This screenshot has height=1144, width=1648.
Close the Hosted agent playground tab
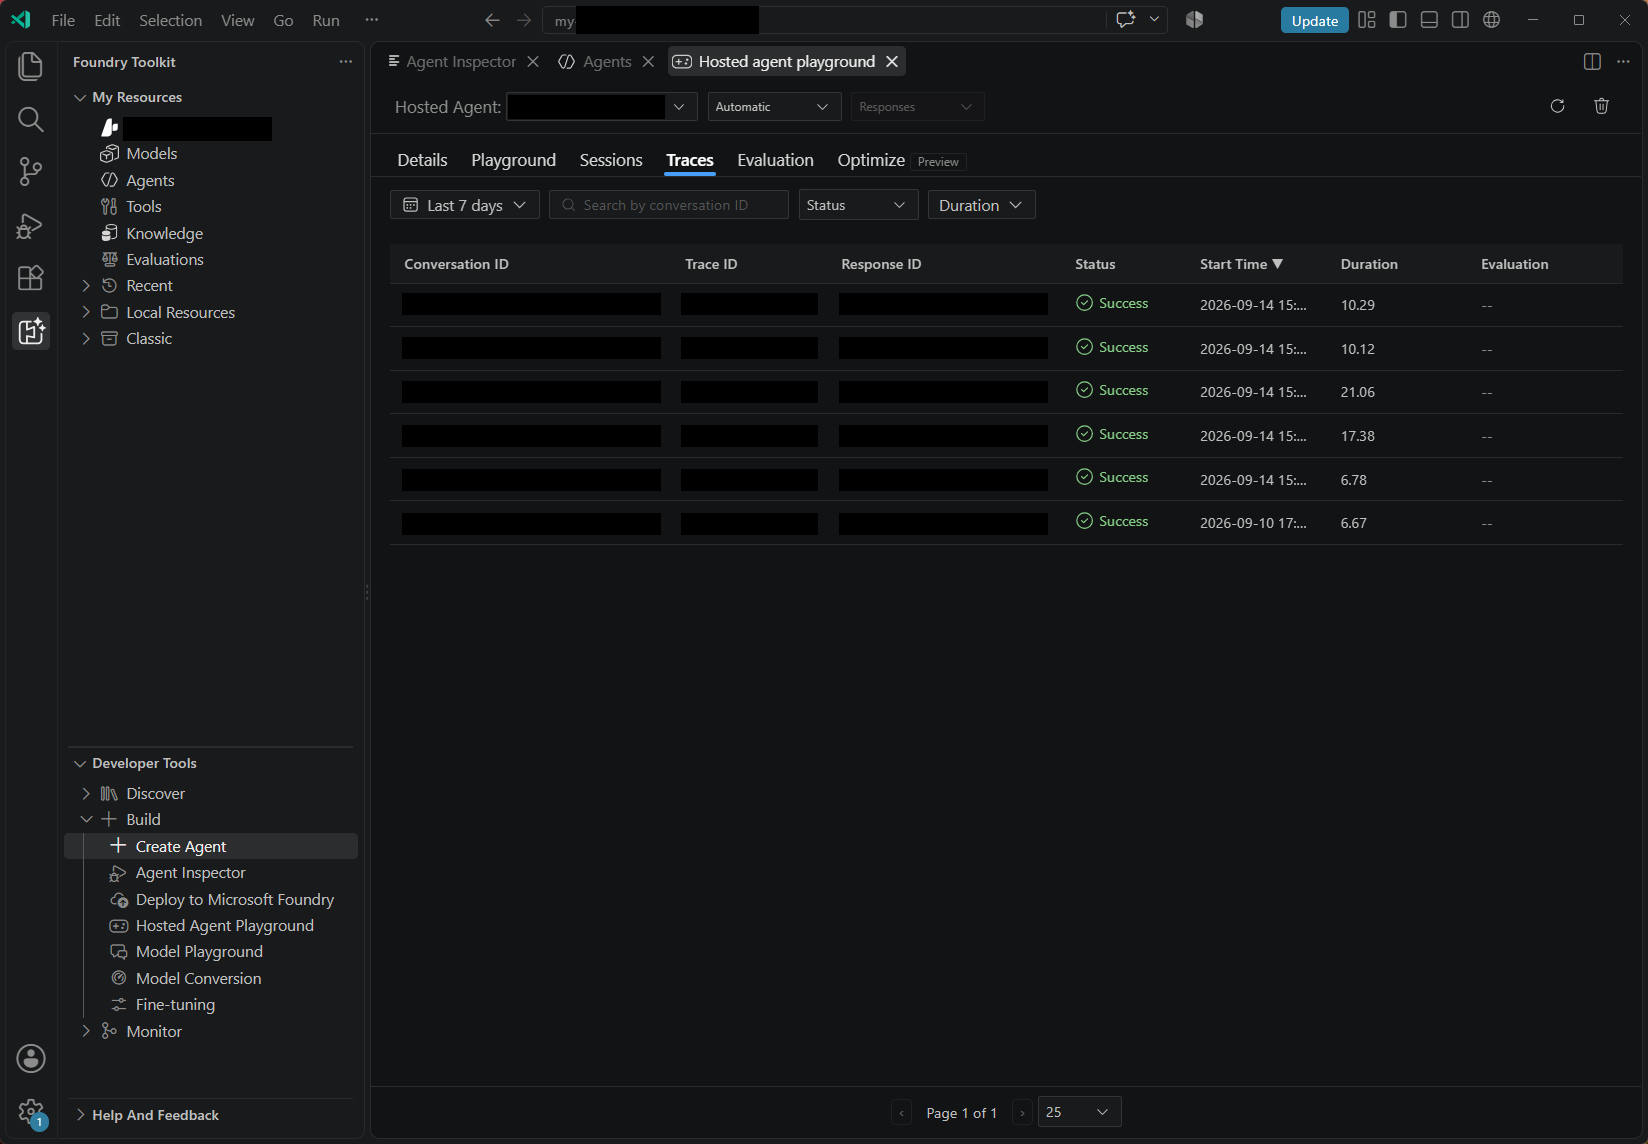pos(892,62)
